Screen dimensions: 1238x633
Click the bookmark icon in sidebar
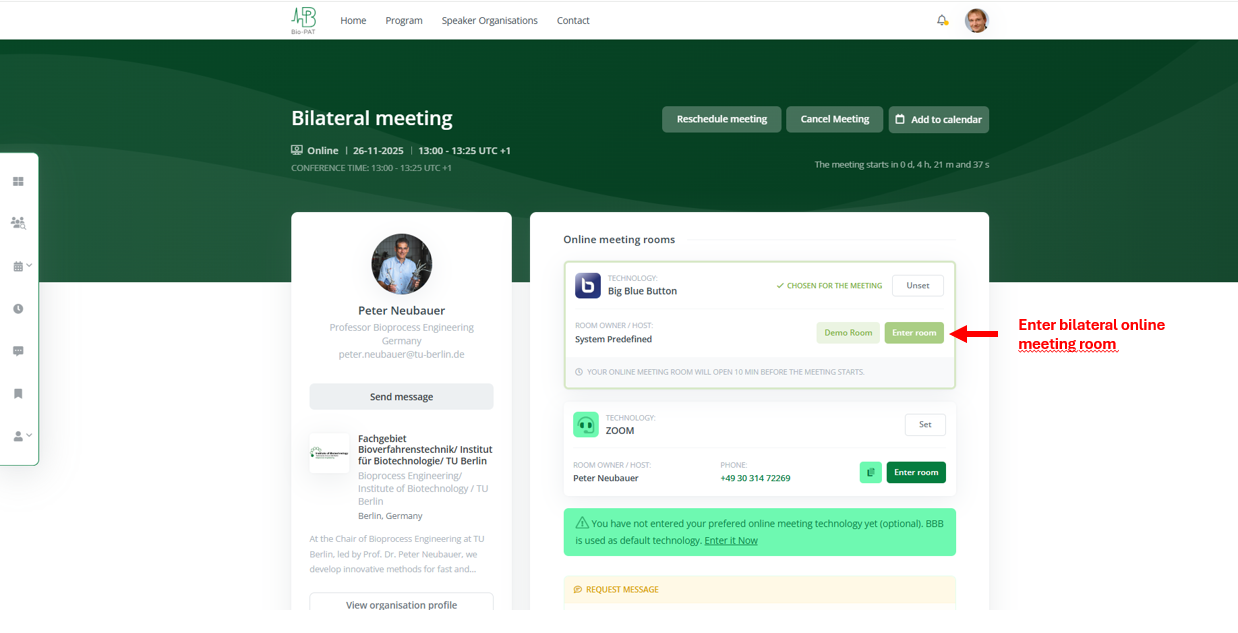pos(18,394)
